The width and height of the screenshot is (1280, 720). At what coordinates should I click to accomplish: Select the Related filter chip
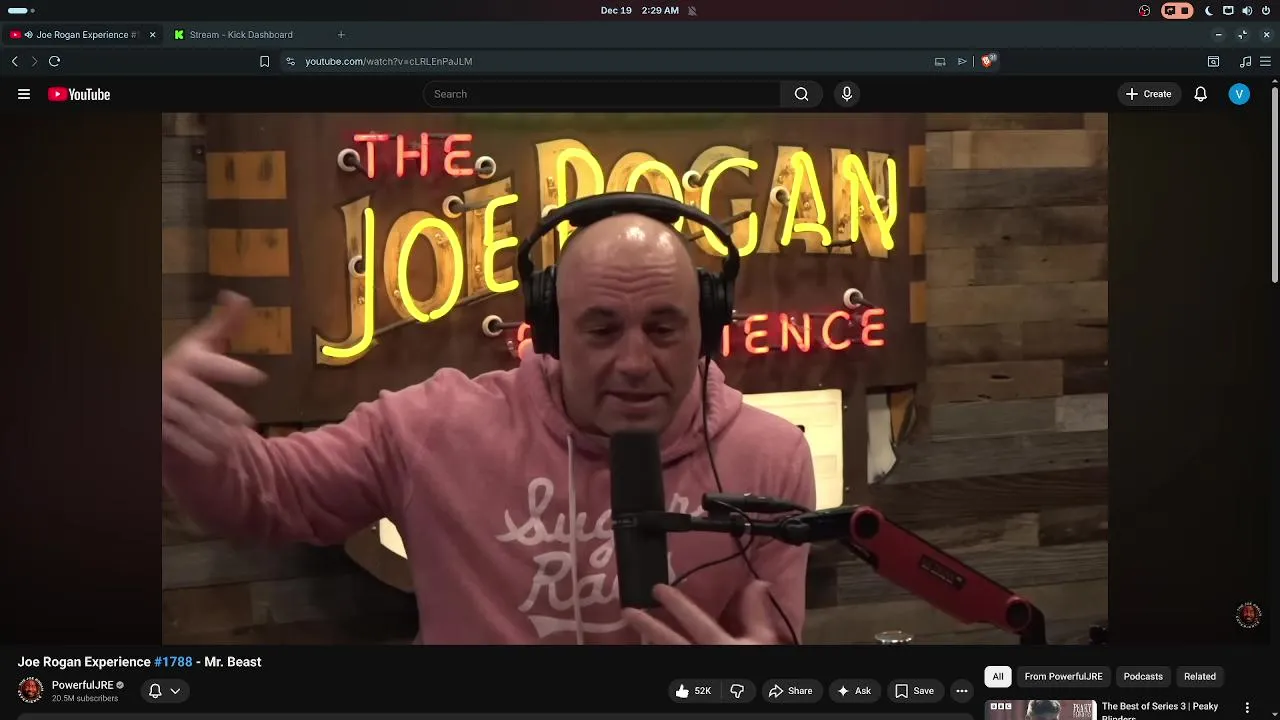point(1200,677)
